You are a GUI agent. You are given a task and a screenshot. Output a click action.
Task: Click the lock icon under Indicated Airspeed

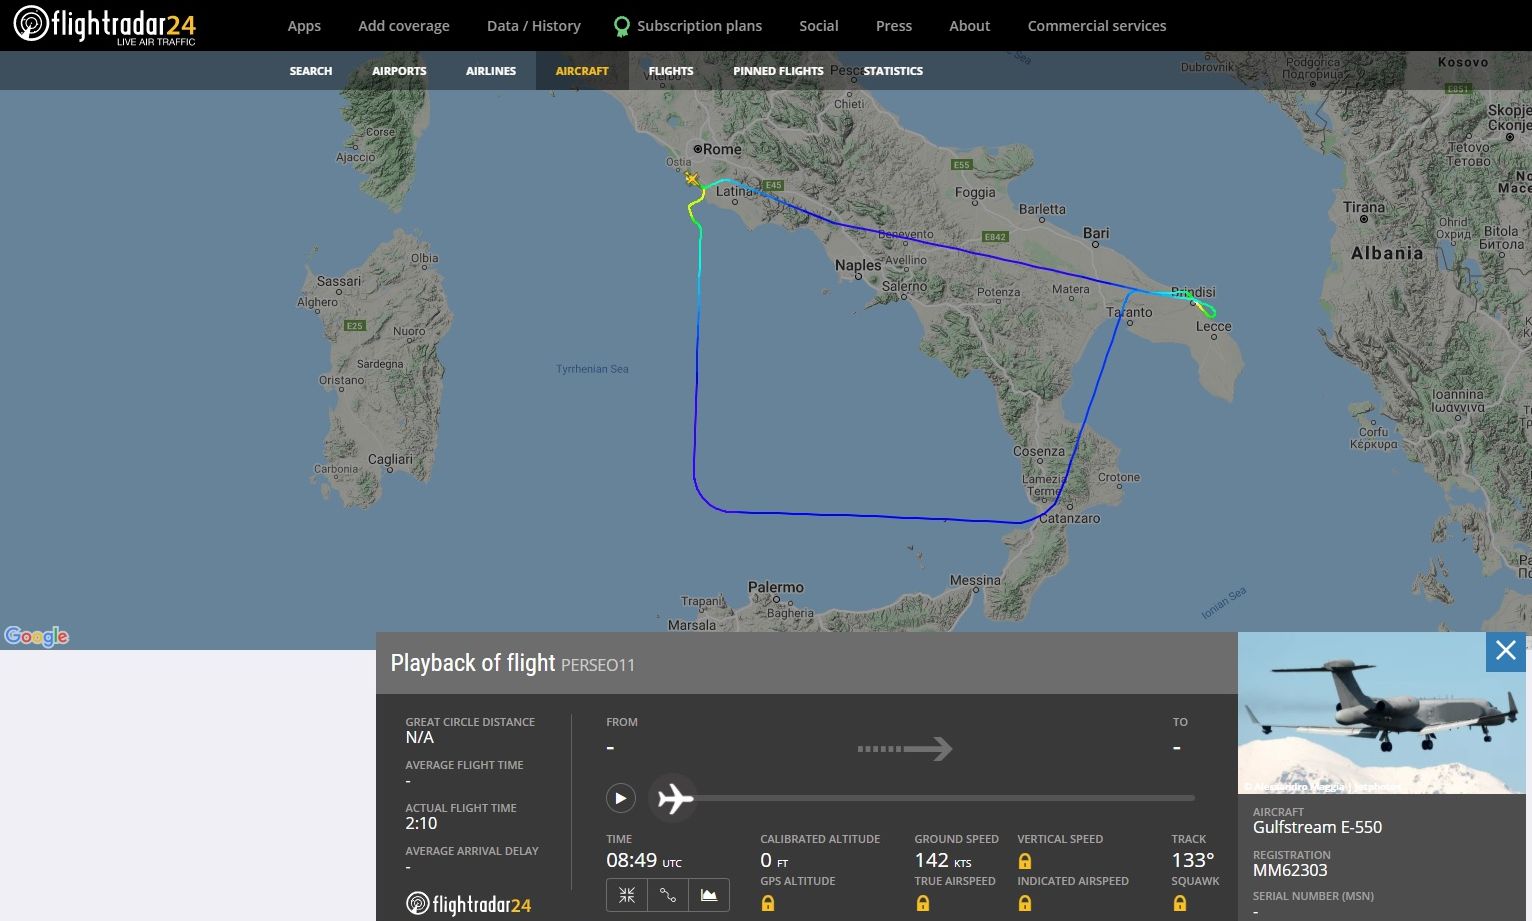[x=1025, y=903]
